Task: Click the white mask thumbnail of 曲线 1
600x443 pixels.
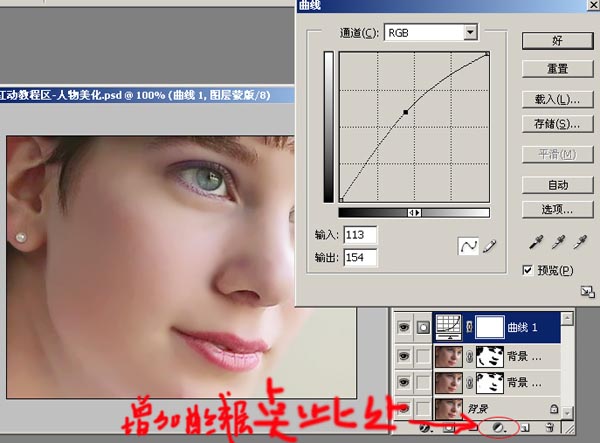Action: click(x=489, y=327)
